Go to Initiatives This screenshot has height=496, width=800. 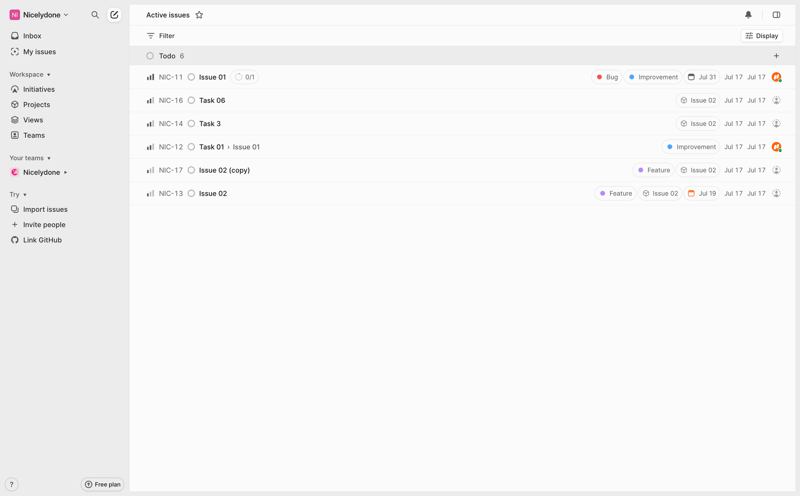pos(39,89)
